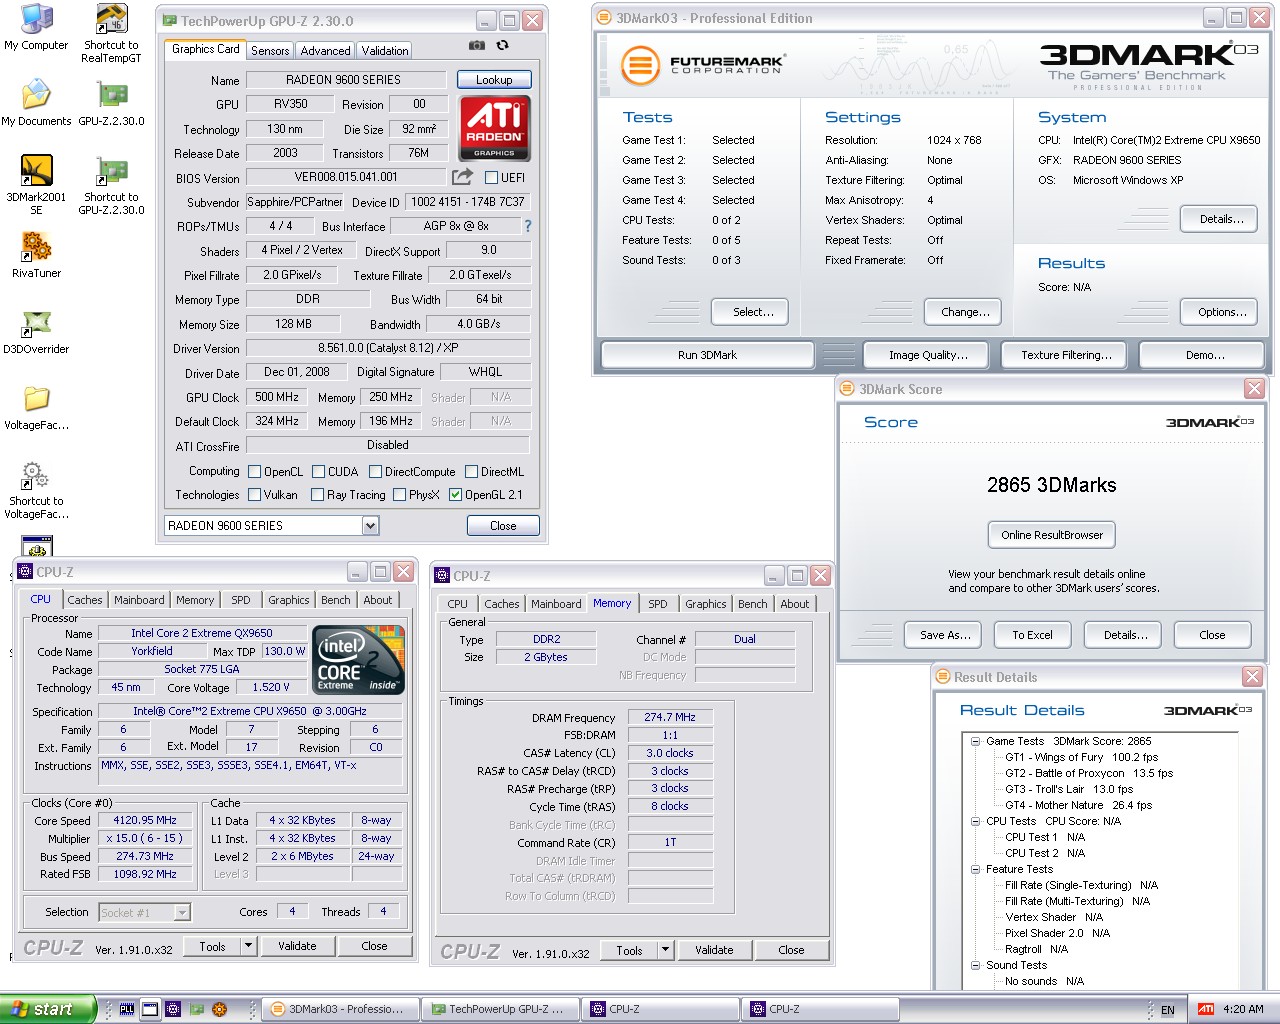Open D3DOverrider desktop icon
The image size is (1280, 1024).
36,331
